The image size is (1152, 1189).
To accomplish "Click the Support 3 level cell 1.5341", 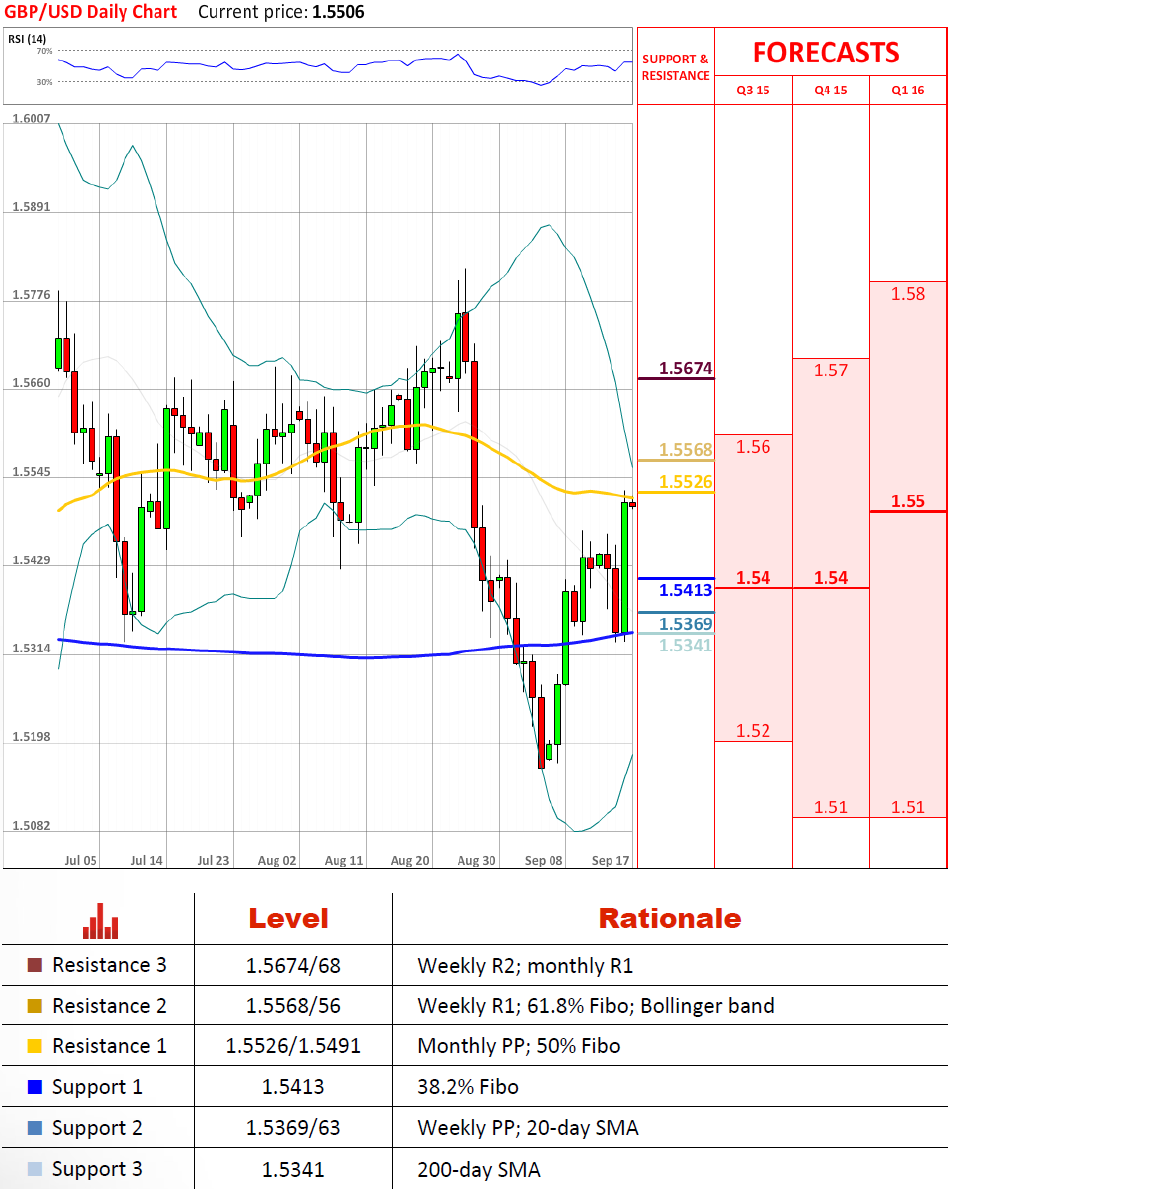I will coord(293,1170).
